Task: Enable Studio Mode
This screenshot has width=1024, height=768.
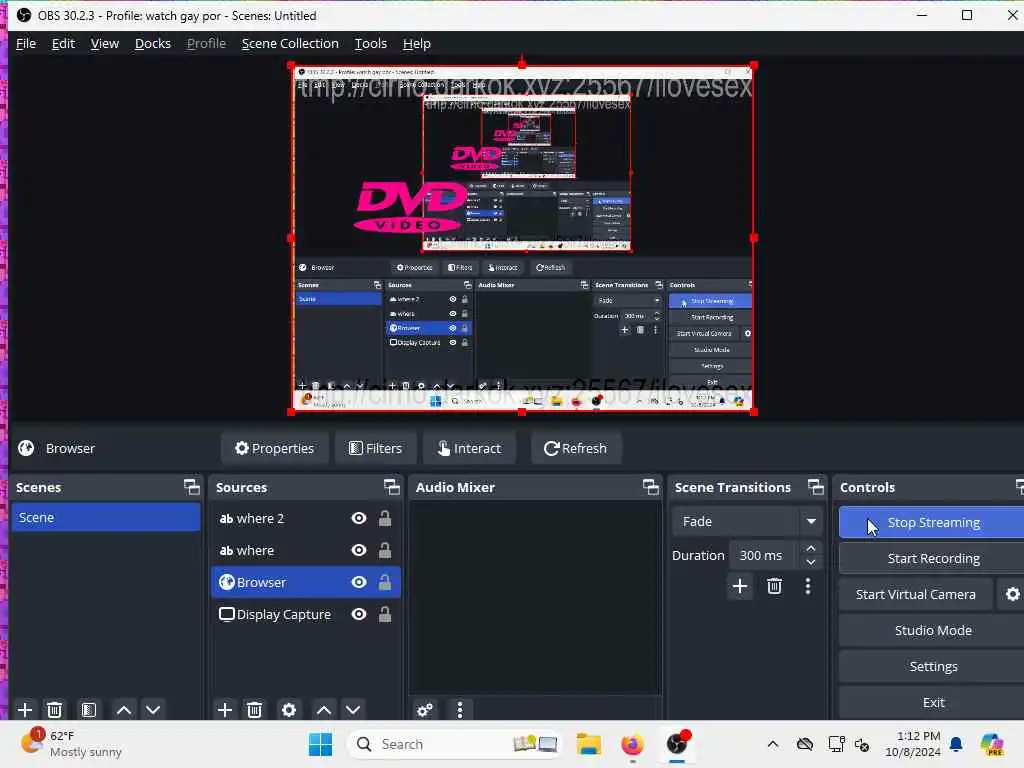Action: [x=932, y=630]
